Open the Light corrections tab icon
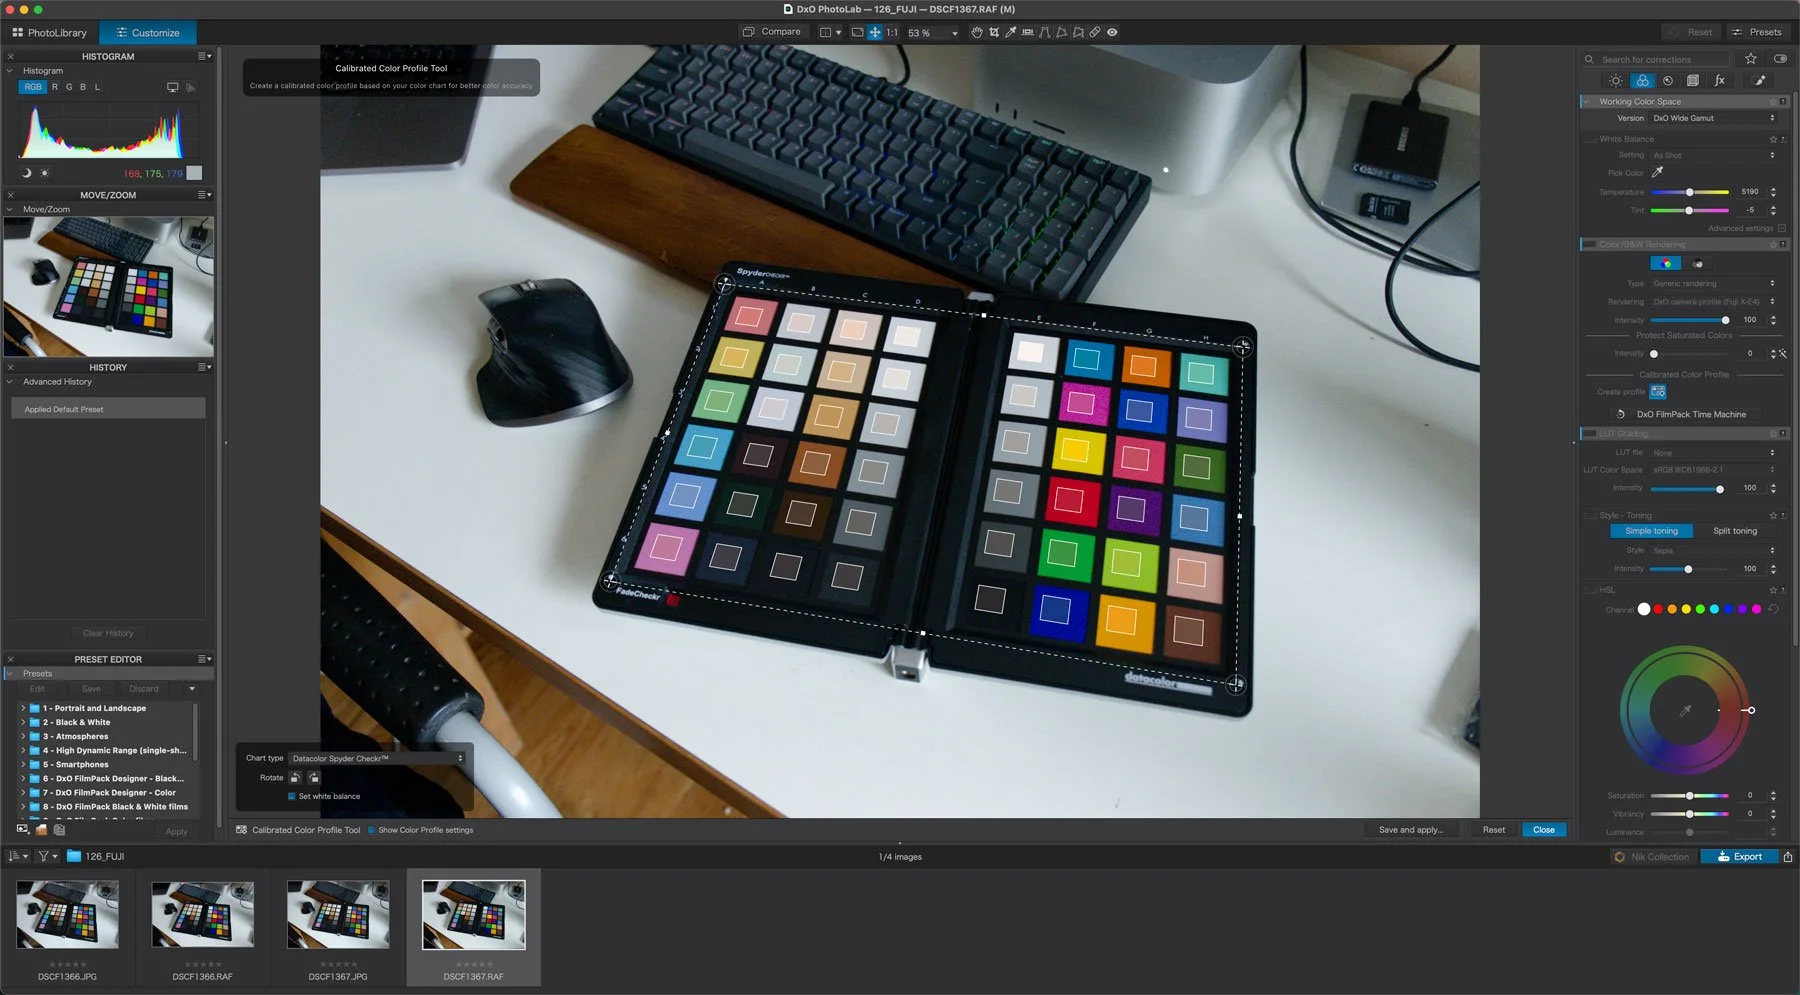Viewport: 1800px width, 995px height. click(1616, 81)
